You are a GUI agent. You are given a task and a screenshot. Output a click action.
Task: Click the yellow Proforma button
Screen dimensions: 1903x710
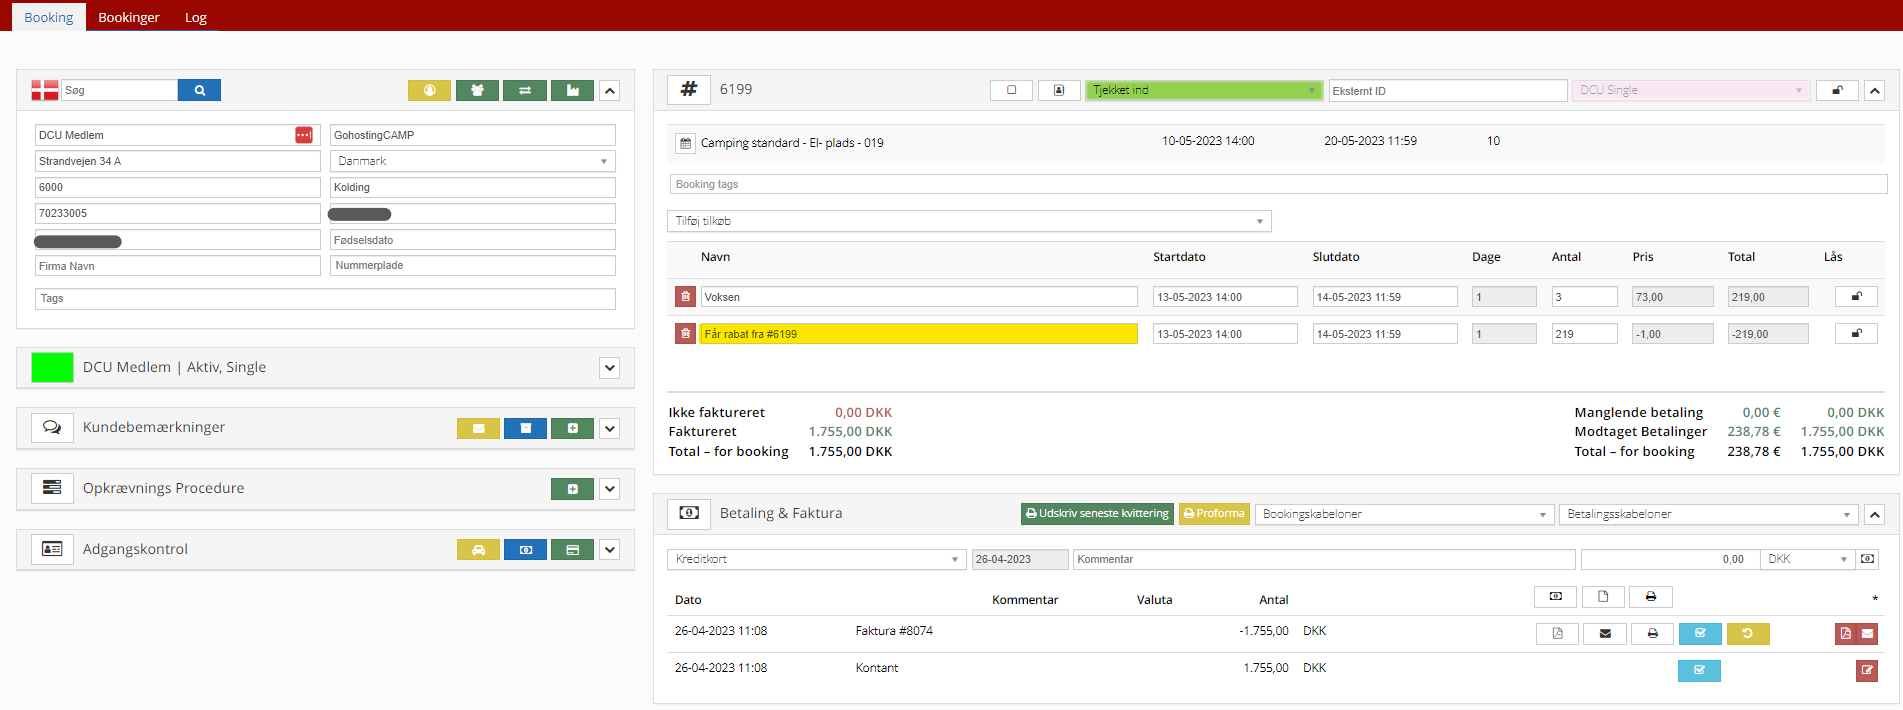click(1214, 514)
